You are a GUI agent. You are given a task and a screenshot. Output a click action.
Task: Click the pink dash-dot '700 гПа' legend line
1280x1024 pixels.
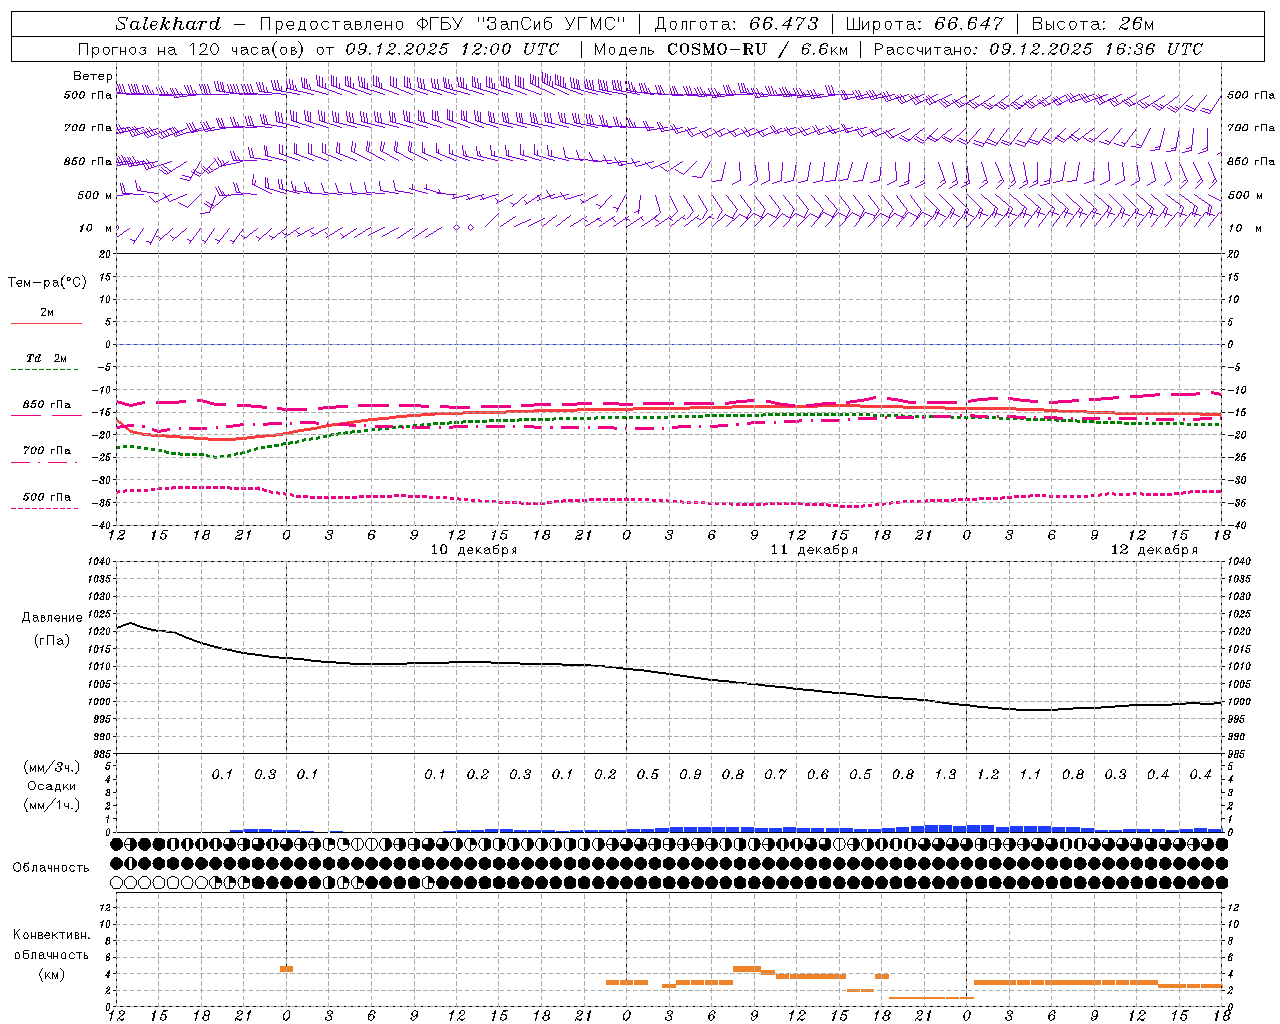(x=46, y=462)
